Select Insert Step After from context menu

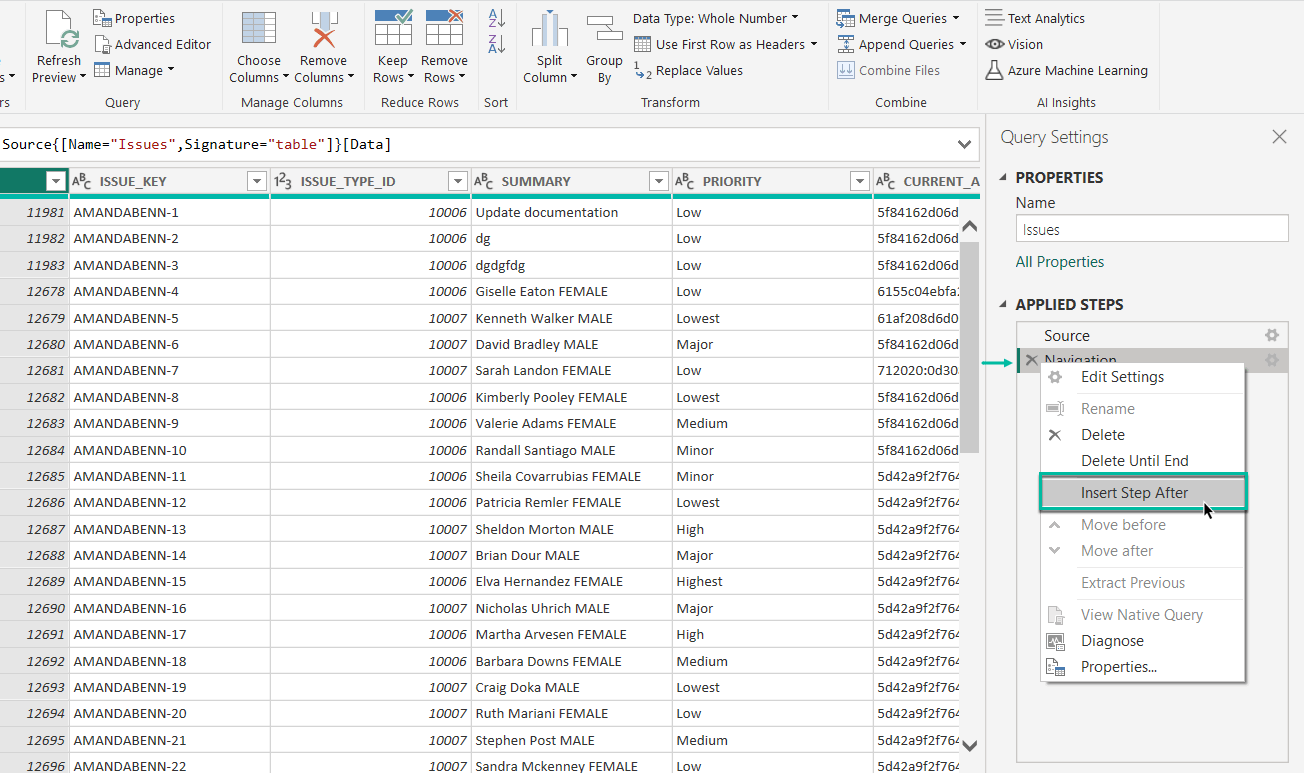coord(1134,493)
